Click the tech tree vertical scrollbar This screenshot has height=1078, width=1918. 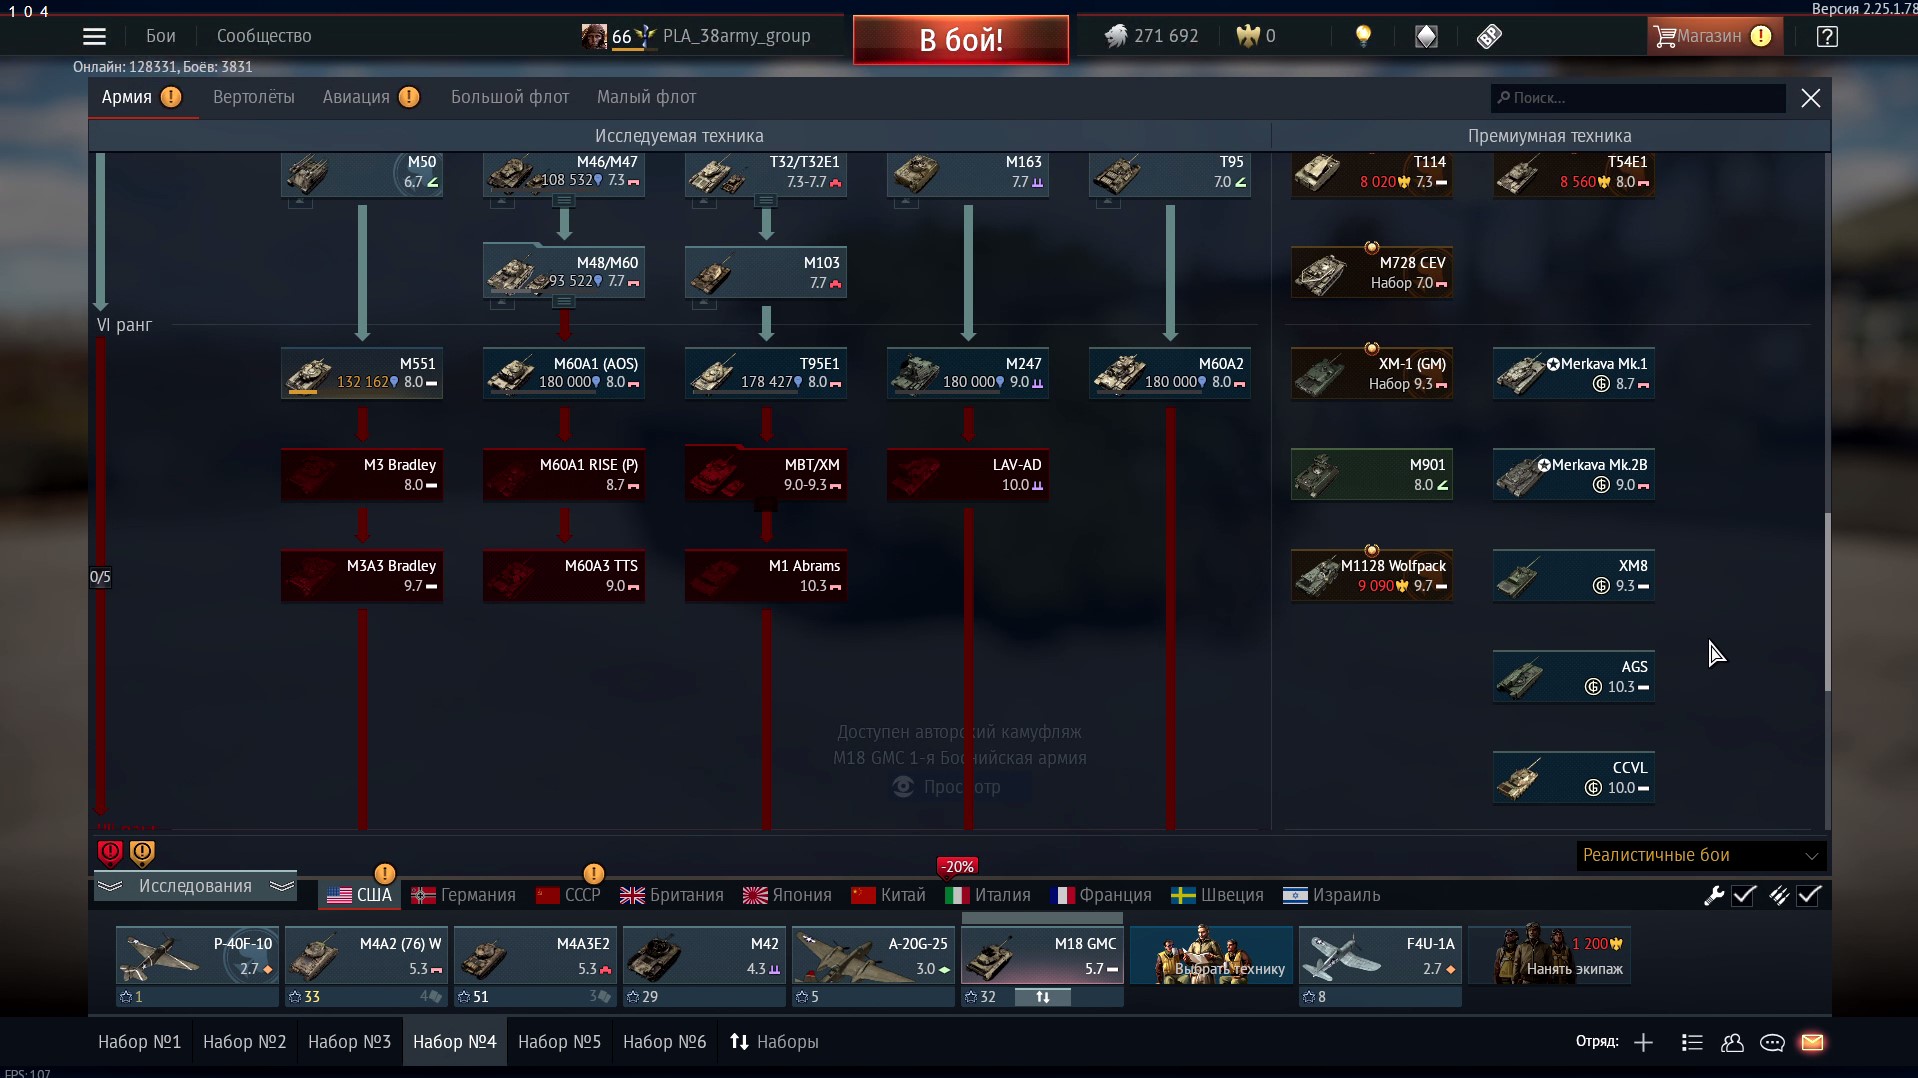coord(1827,602)
